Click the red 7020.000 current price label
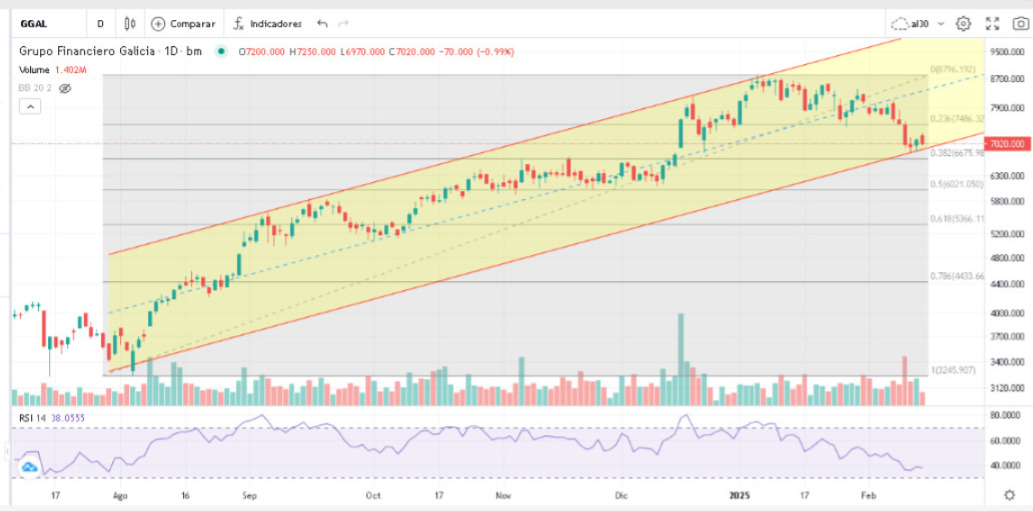This screenshot has height=512, width=1033. point(1004,144)
